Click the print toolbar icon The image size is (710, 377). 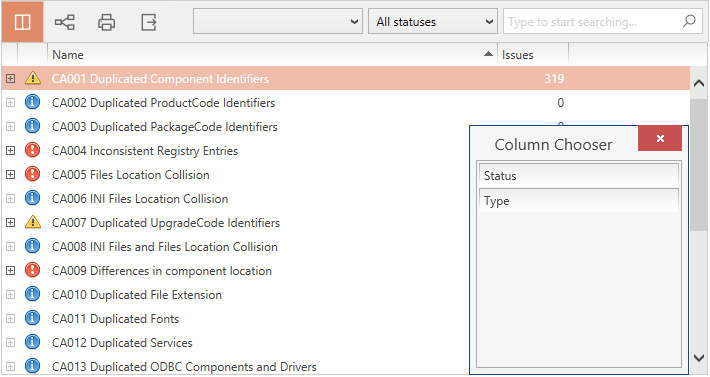point(106,22)
